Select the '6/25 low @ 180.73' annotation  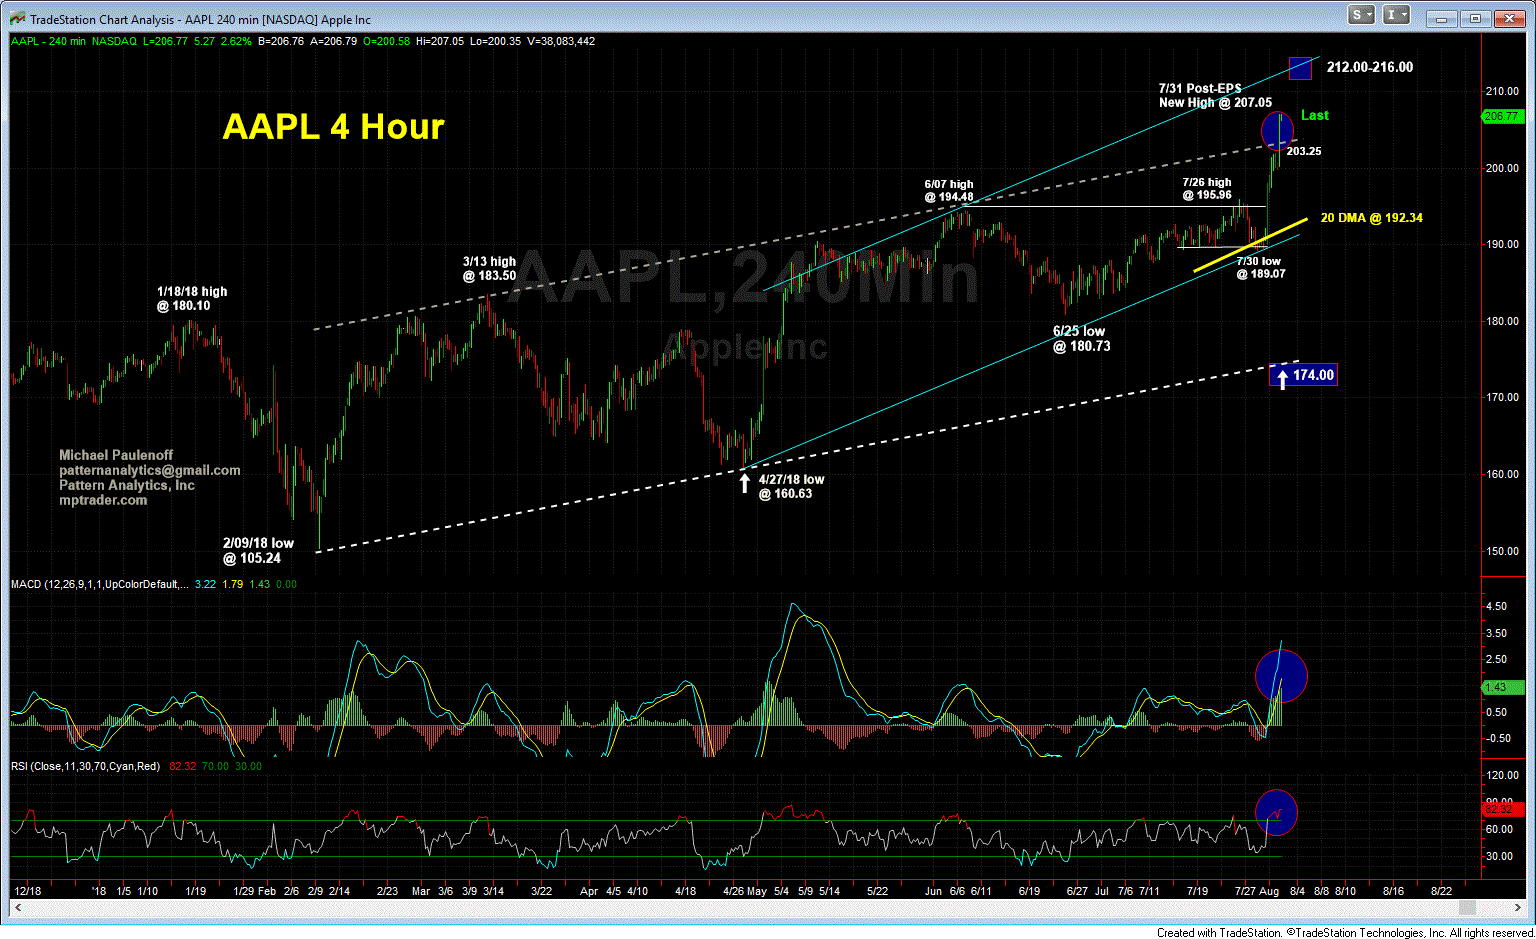pos(1081,339)
